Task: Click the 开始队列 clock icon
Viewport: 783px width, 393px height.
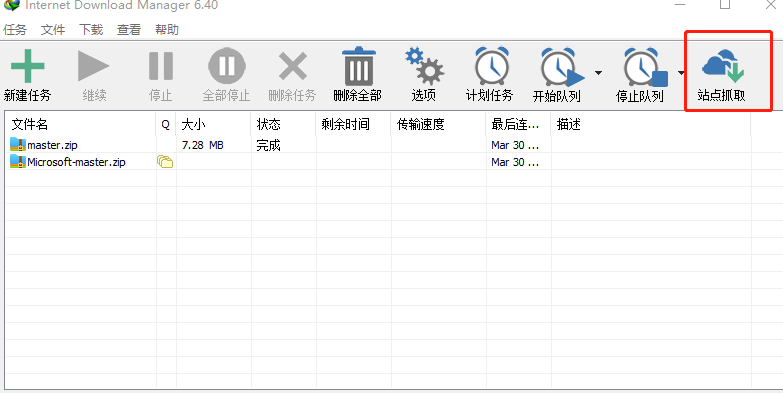Action: click(562, 68)
